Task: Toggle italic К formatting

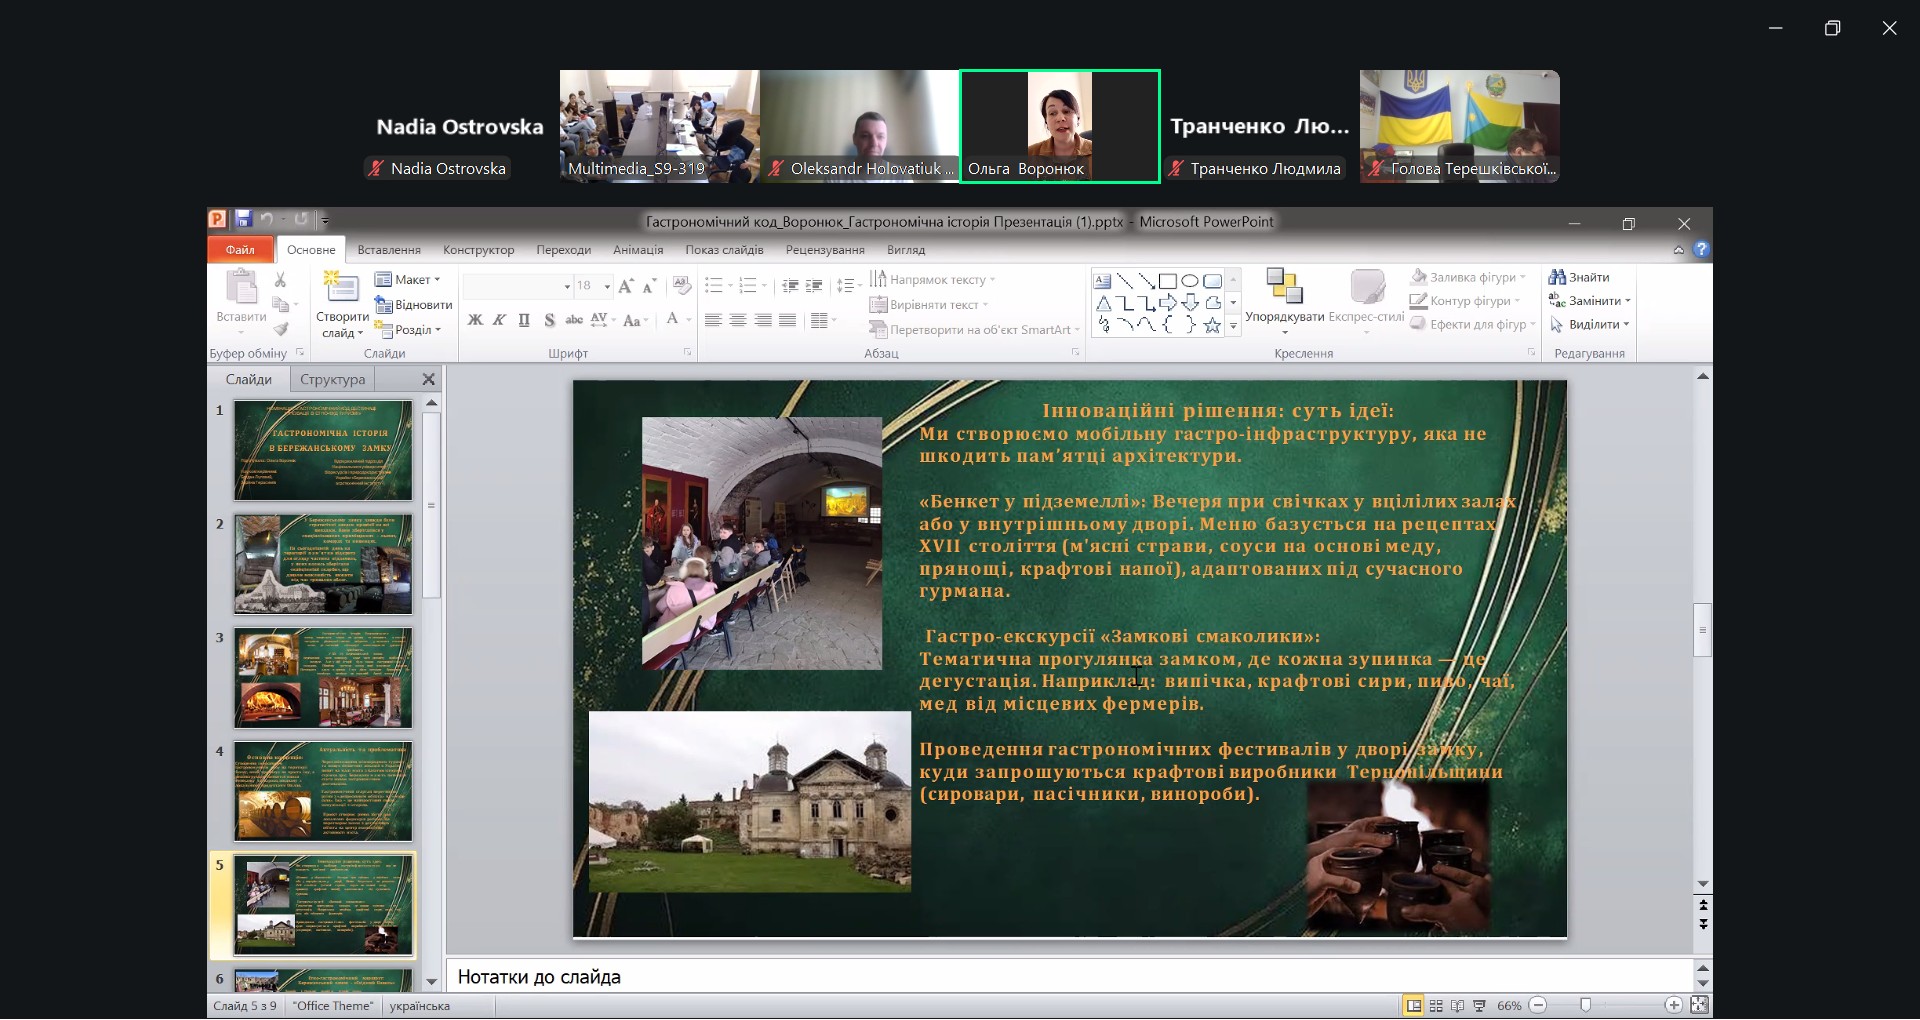Action: [499, 320]
